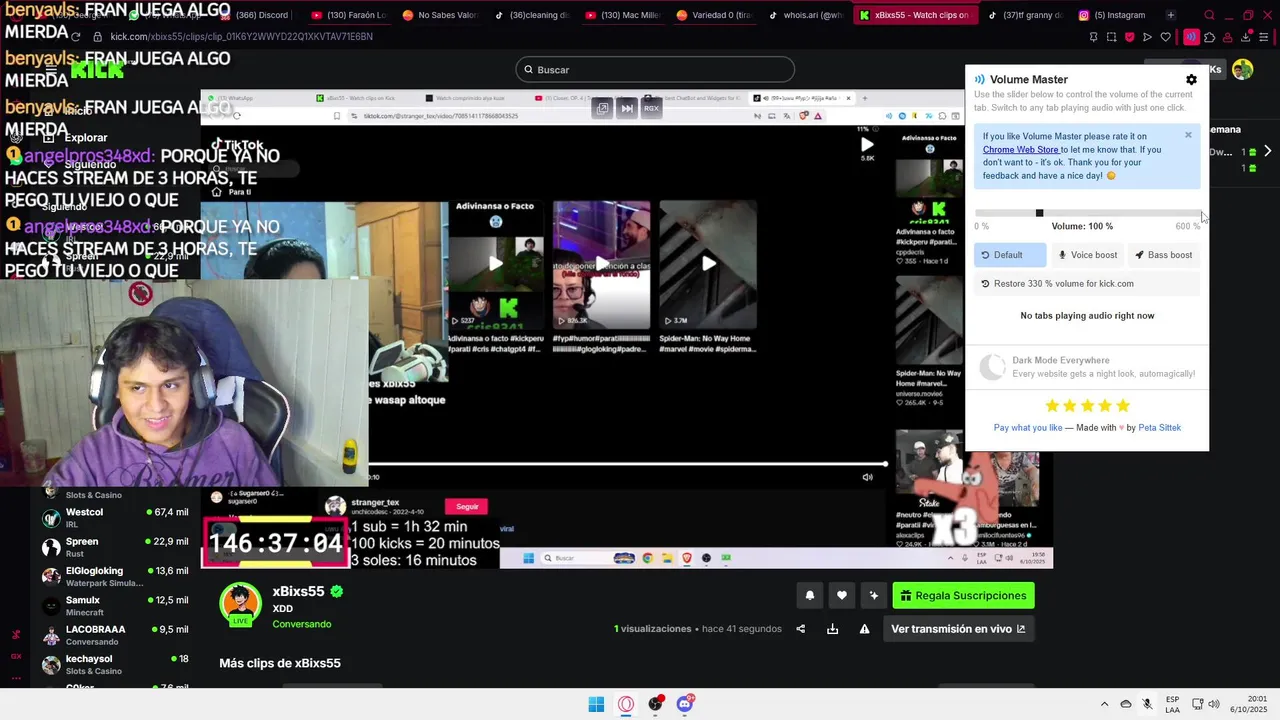The width and height of the screenshot is (1280, 720).
Task: Adjust the Volume Master volume slider handle
Action: 1039,213
